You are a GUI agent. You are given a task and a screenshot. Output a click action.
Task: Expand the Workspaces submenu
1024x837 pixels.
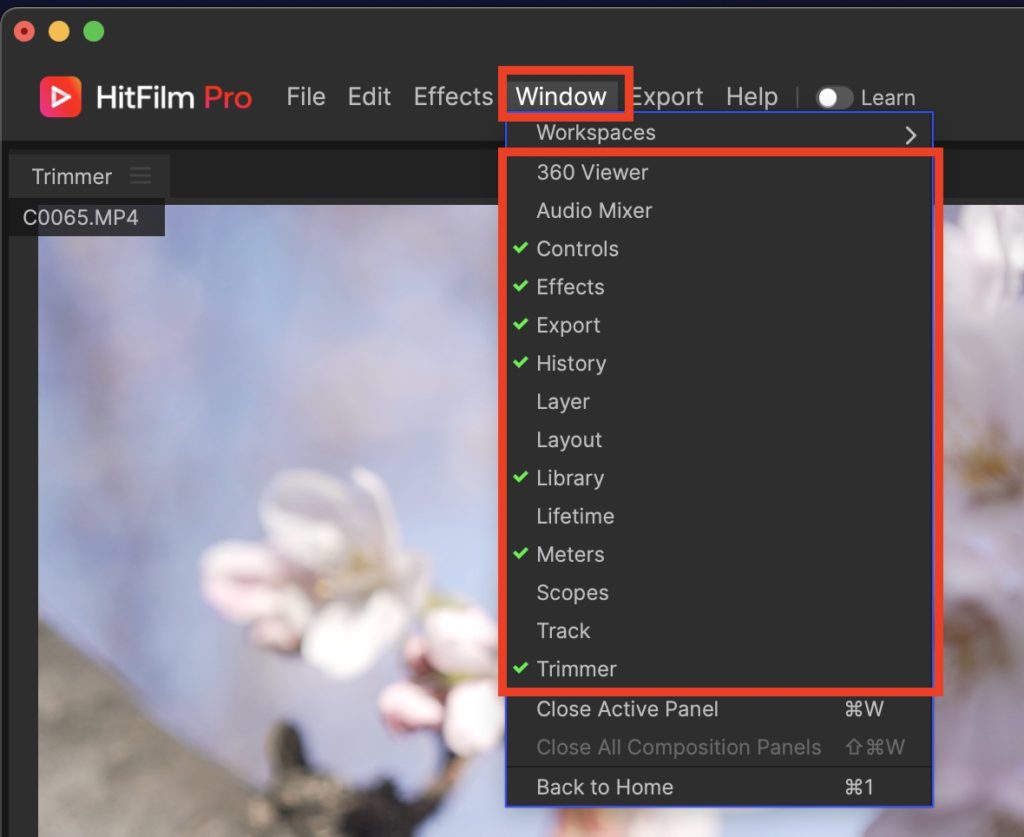pyautogui.click(x=719, y=133)
